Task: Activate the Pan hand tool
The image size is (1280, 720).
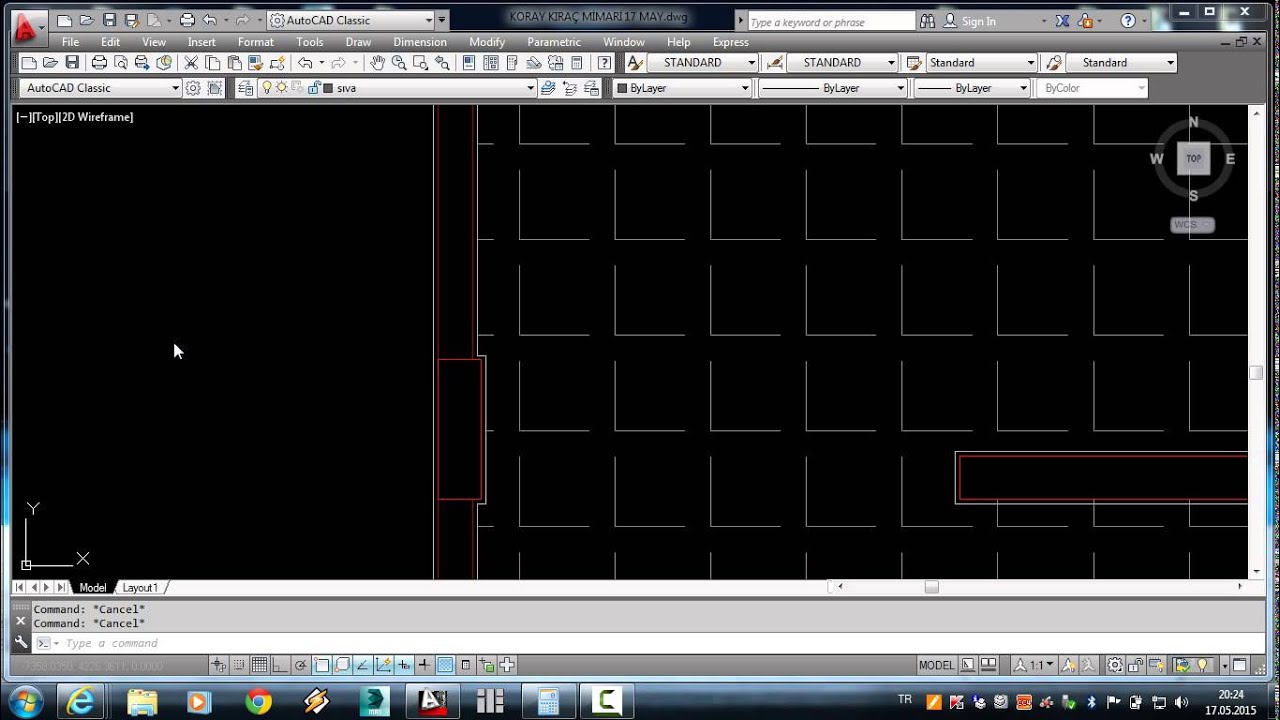Action: pos(377,62)
